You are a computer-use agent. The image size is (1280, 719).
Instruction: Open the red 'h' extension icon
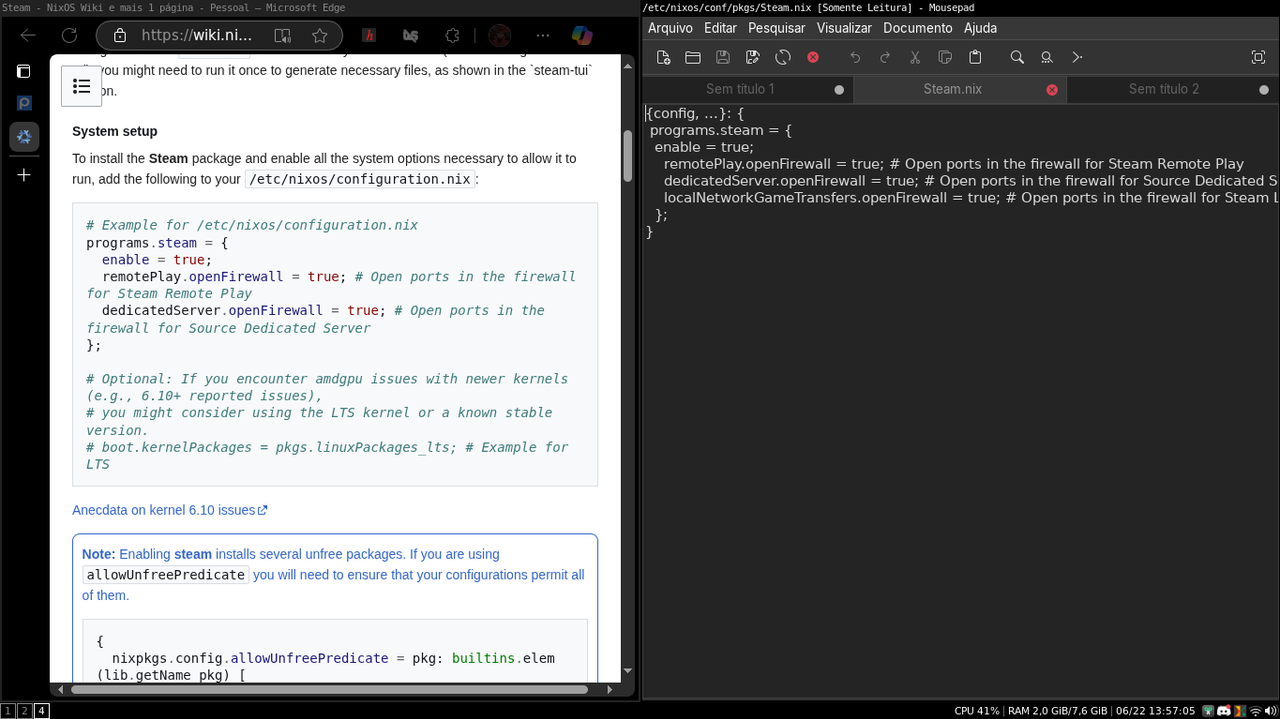(369, 35)
